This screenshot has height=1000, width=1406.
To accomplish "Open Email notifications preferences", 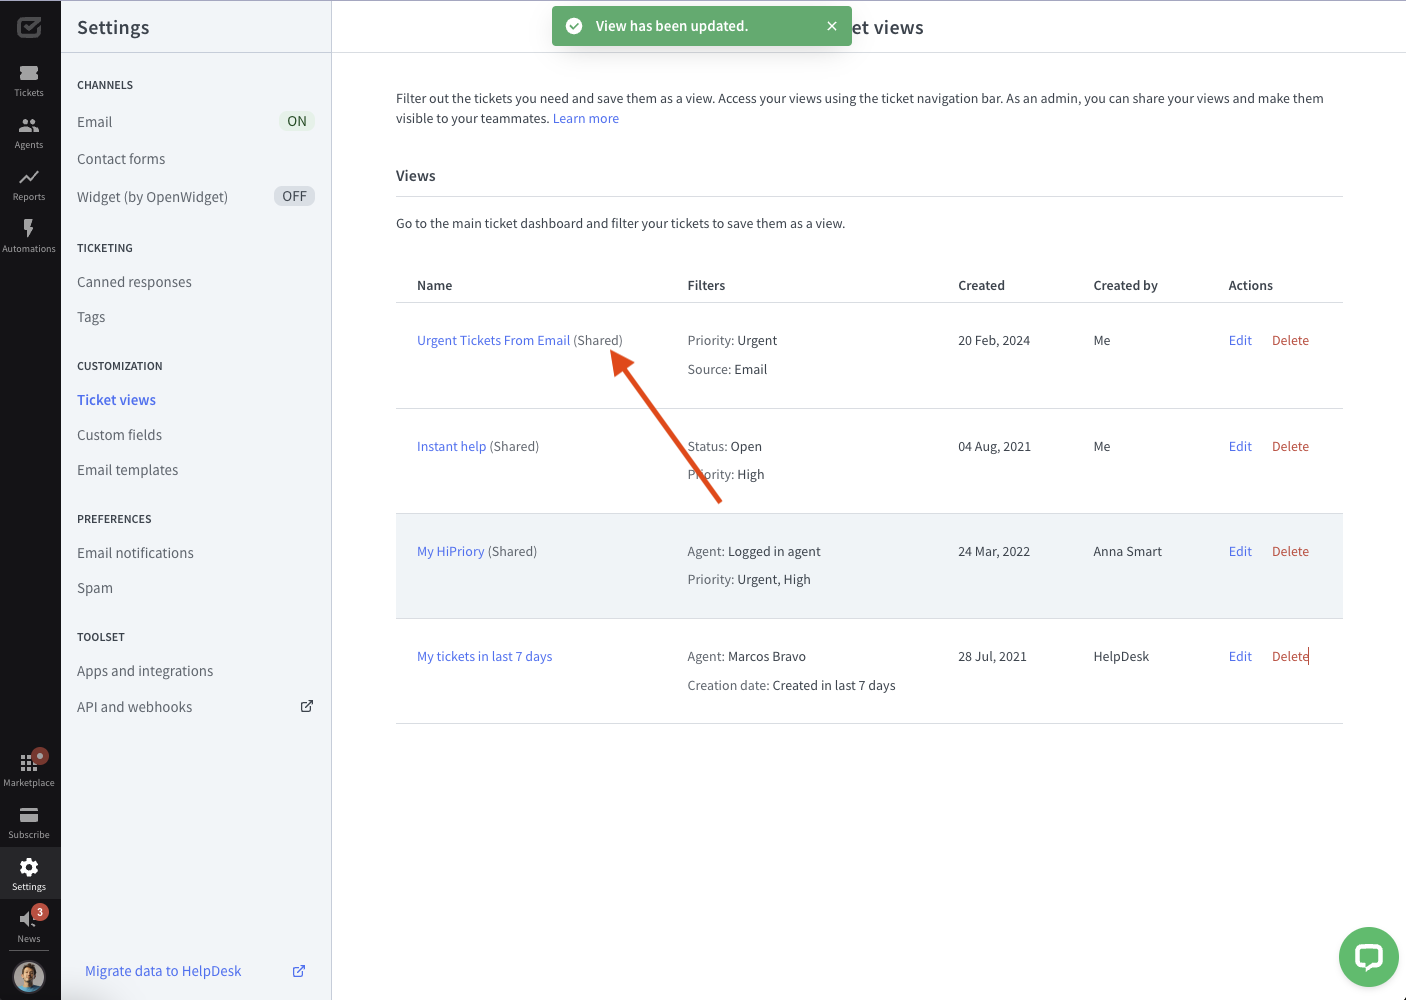I will 135,553.
